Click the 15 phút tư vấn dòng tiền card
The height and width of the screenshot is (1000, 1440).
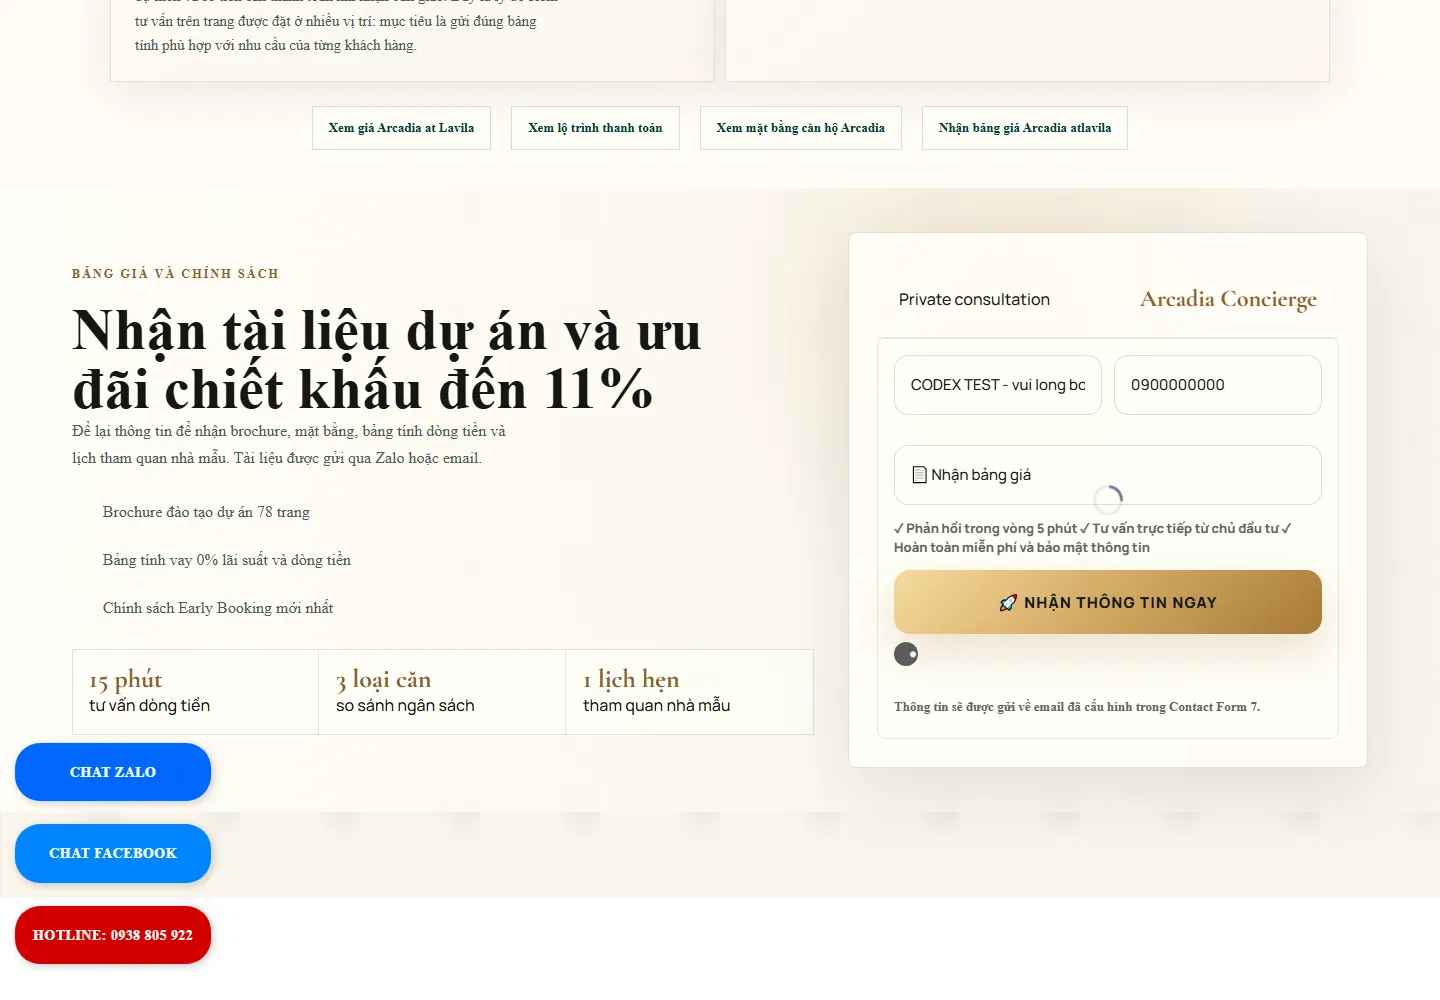coord(196,692)
